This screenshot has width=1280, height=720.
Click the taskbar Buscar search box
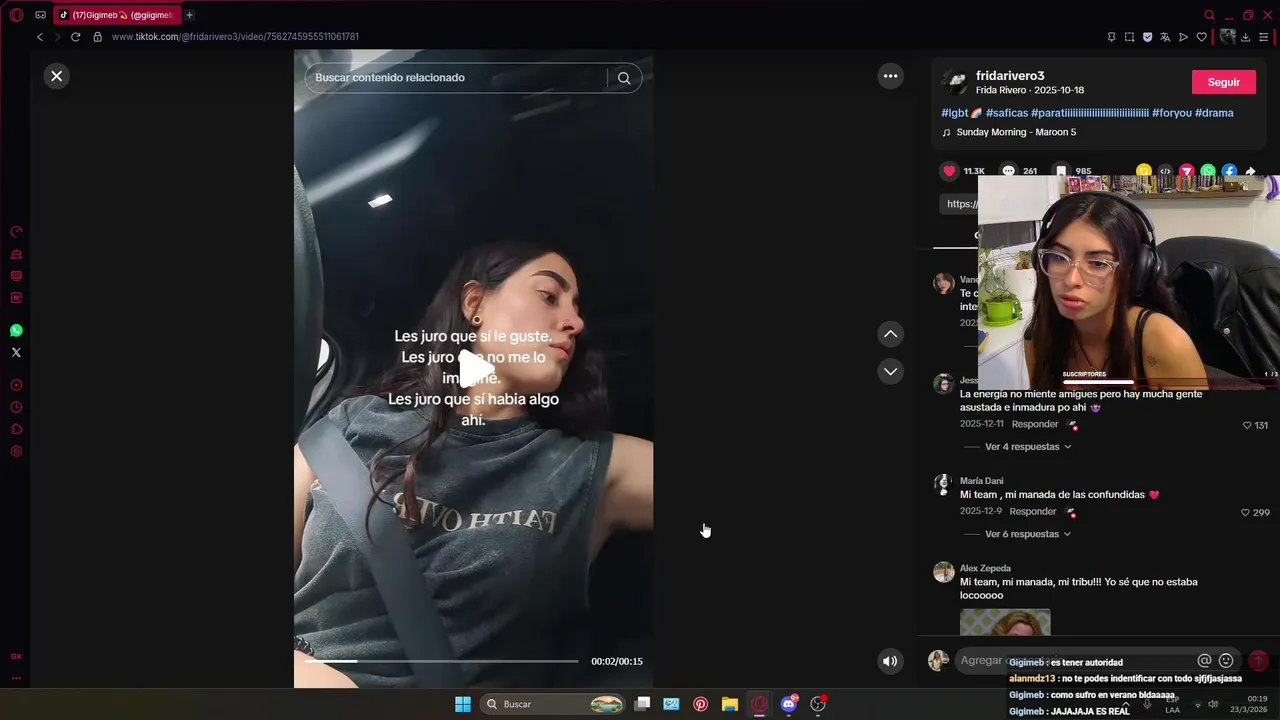(x=554, y=704)
